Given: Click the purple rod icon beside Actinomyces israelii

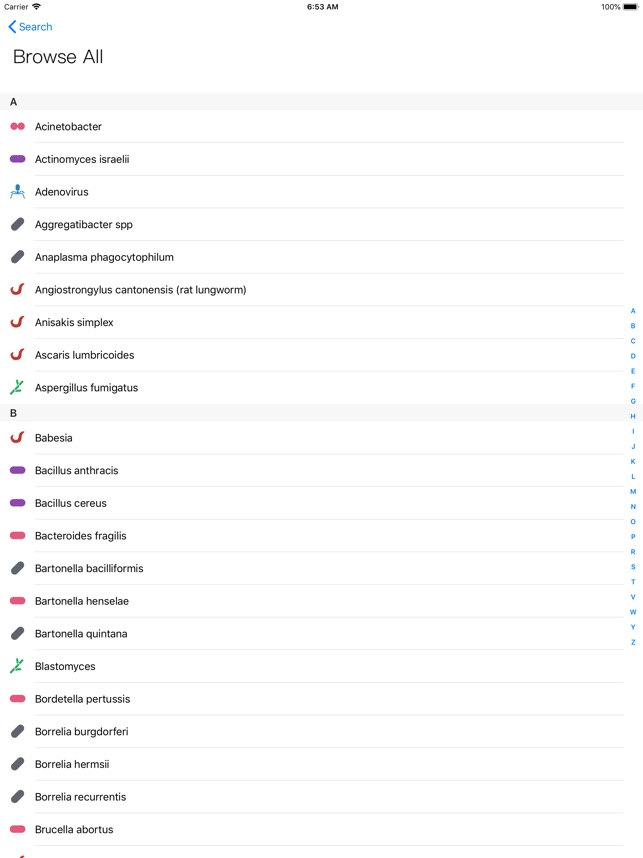Looking at the screenshot, I should click(17, 158).
